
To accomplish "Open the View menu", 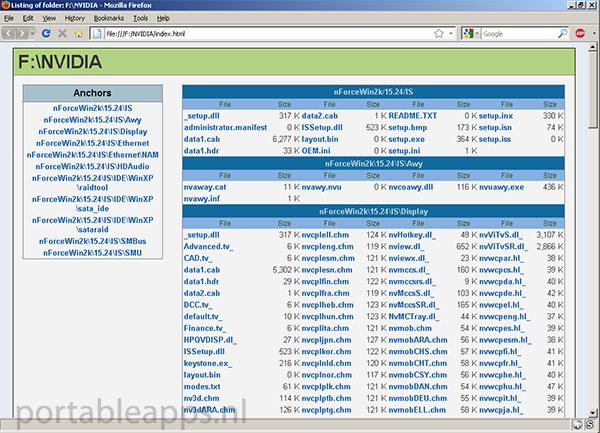I will [x=49, y=18].
